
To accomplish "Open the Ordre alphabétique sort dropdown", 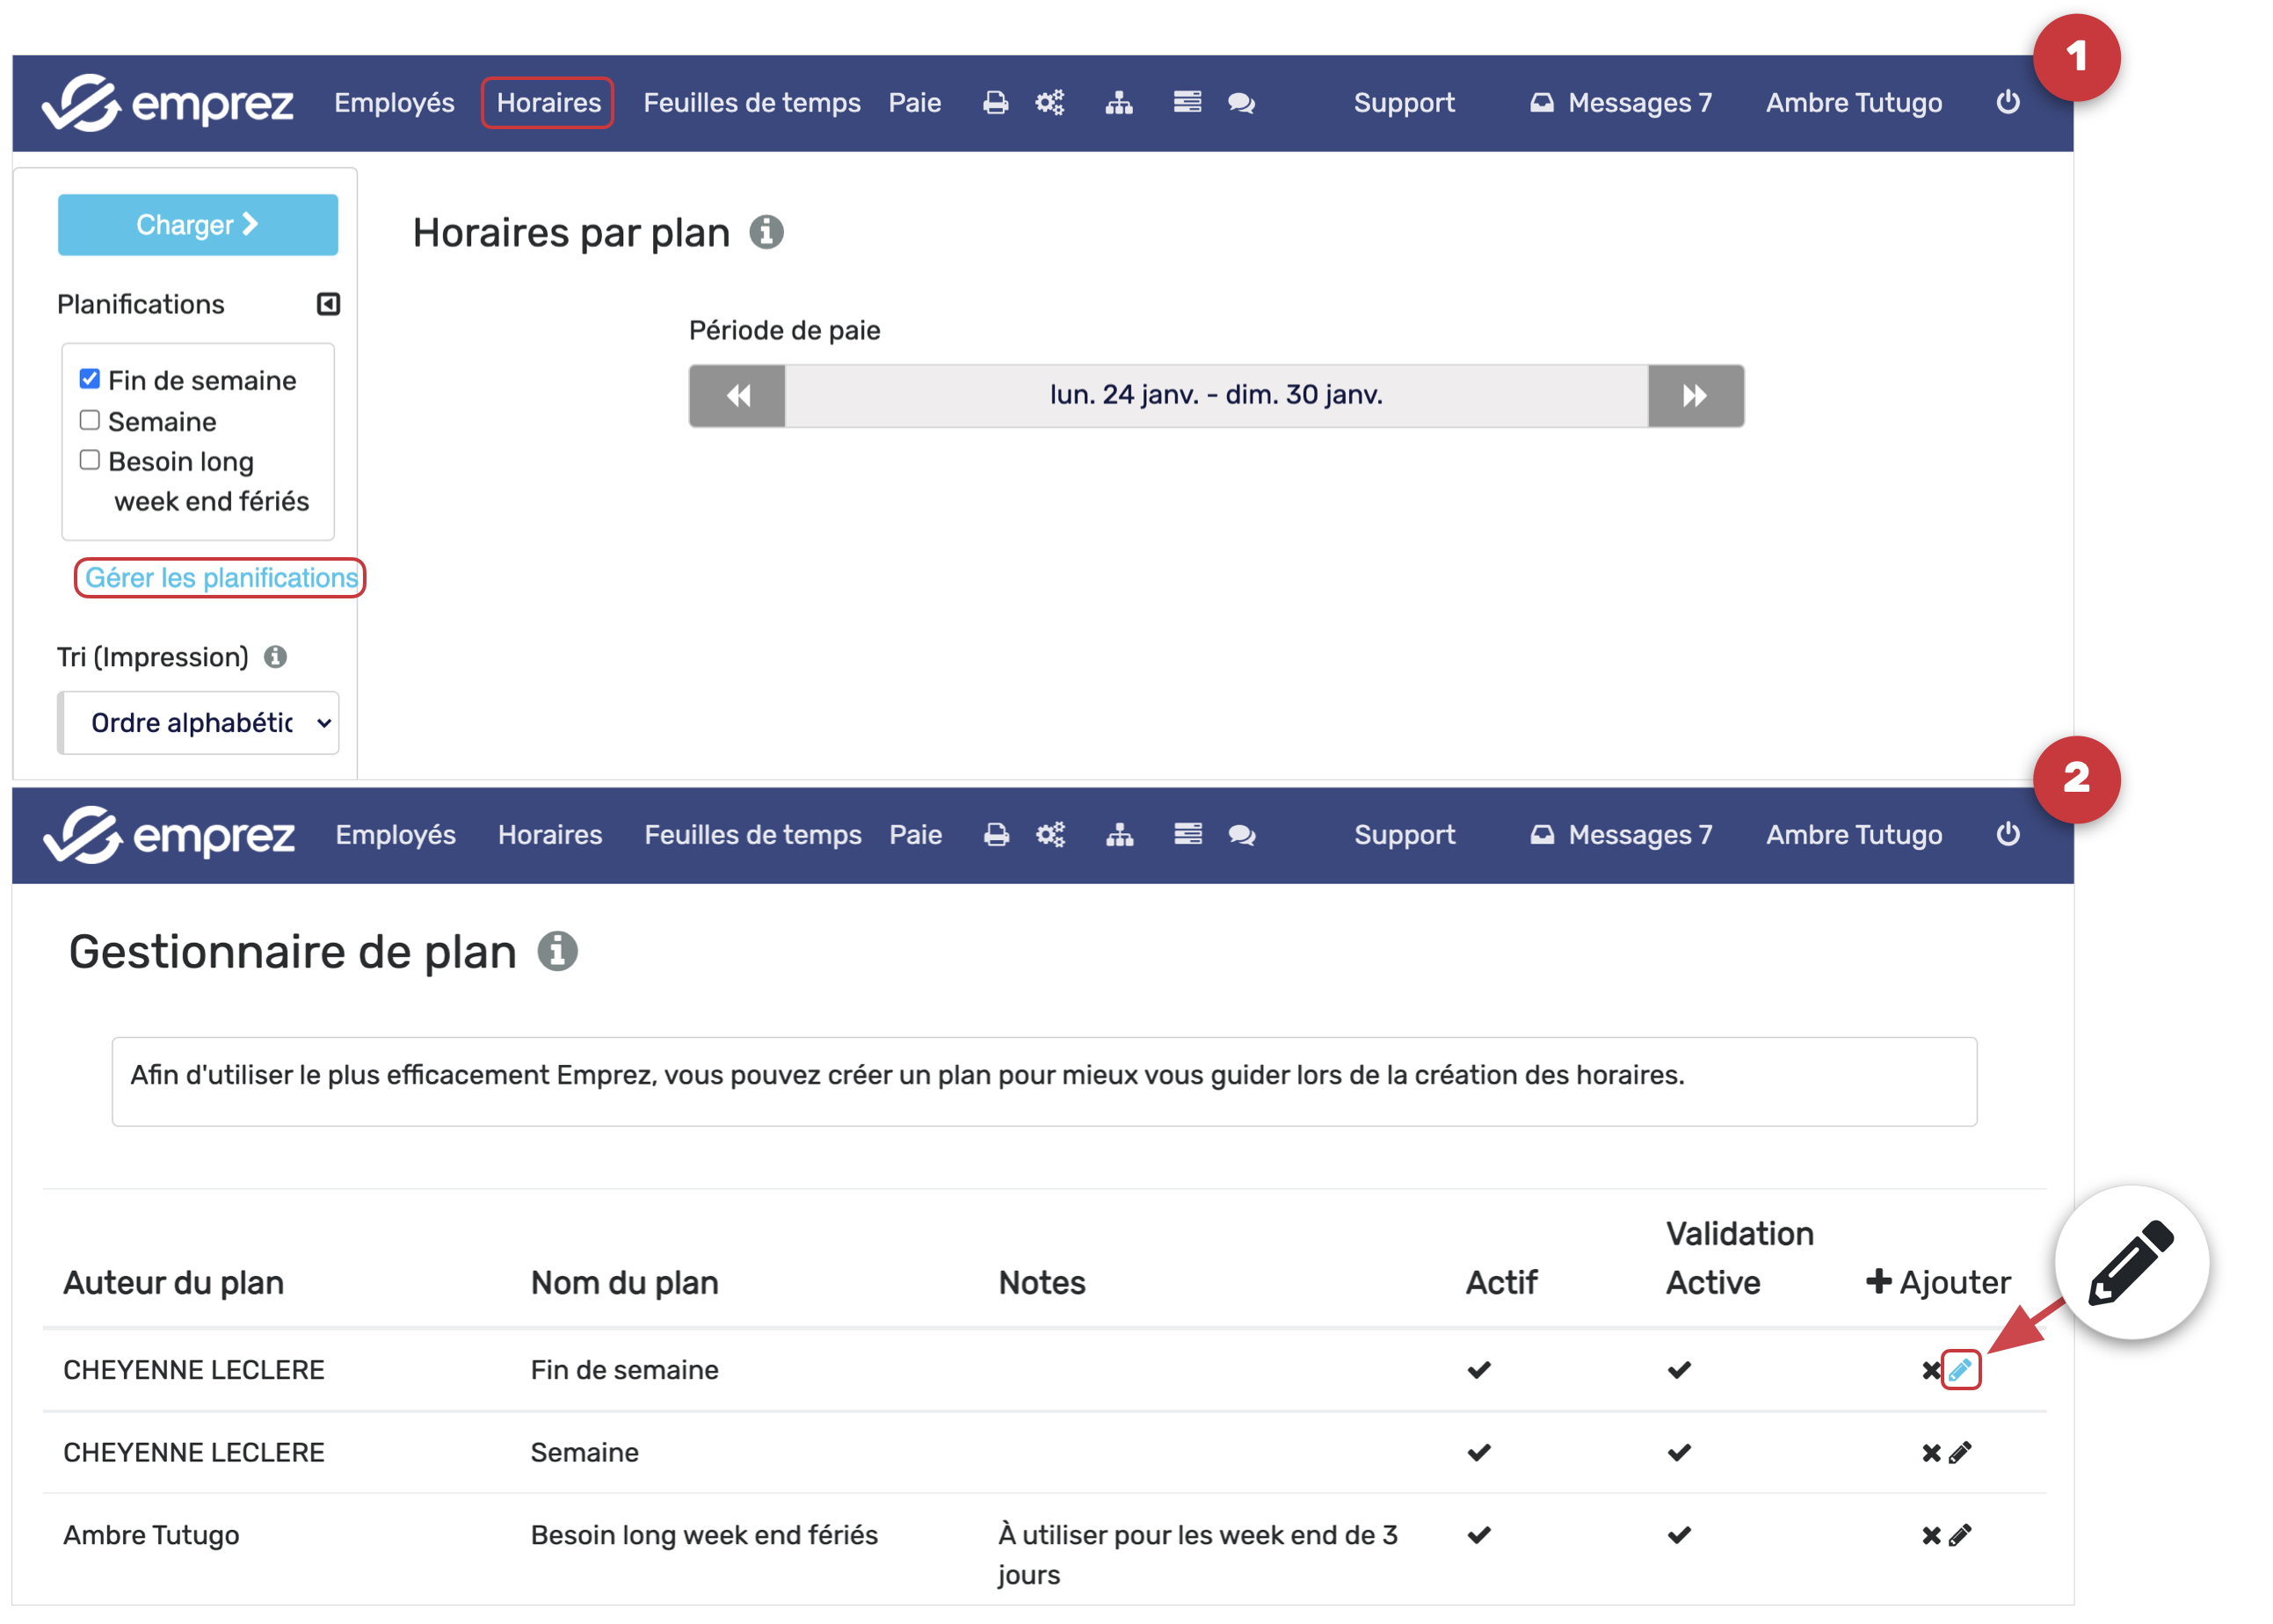I will point(198,722).
